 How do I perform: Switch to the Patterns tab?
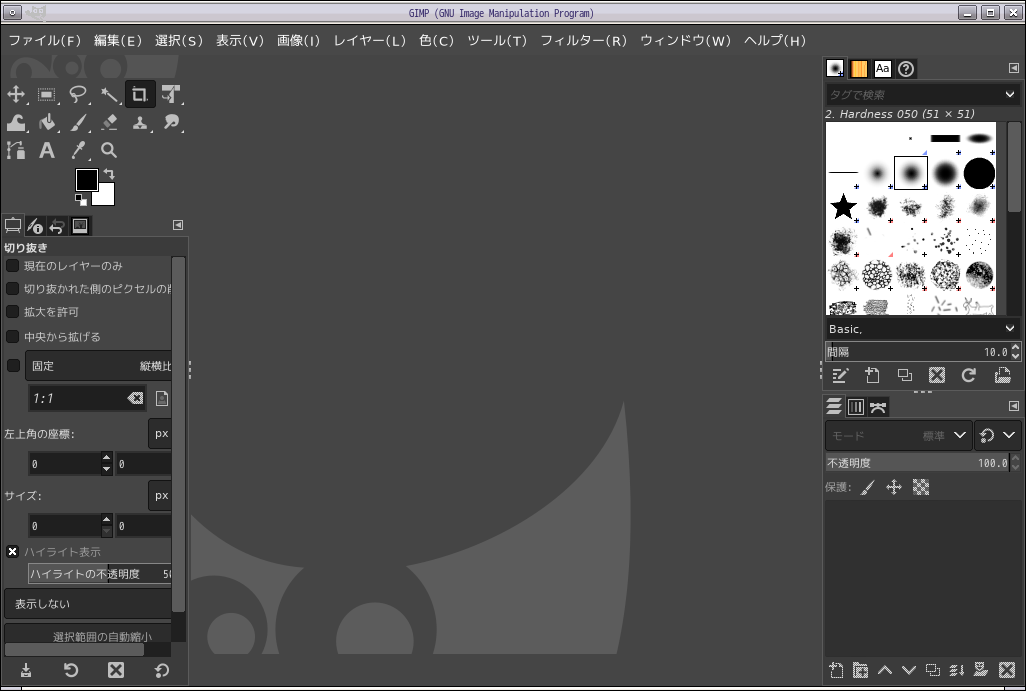coord(858,69)
